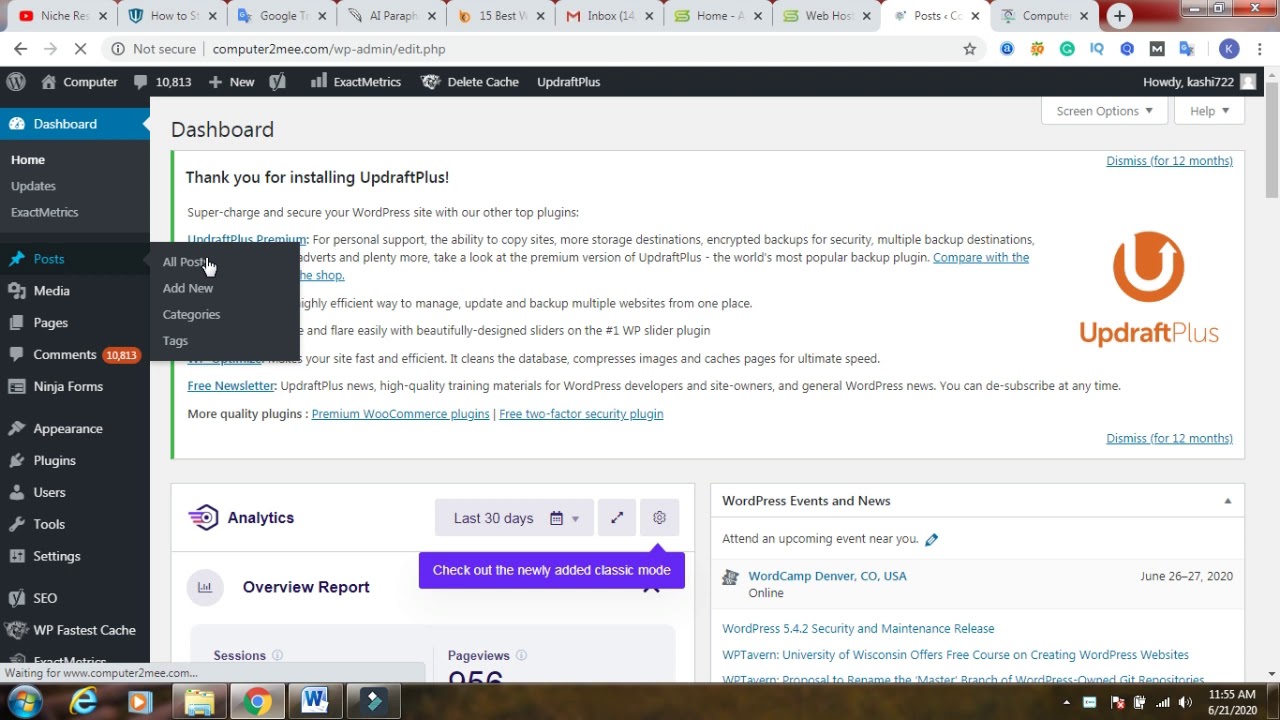Open ExactMetrics in the top admin bar
This screenshot has width=1280, height=720.
click(355, 82)
